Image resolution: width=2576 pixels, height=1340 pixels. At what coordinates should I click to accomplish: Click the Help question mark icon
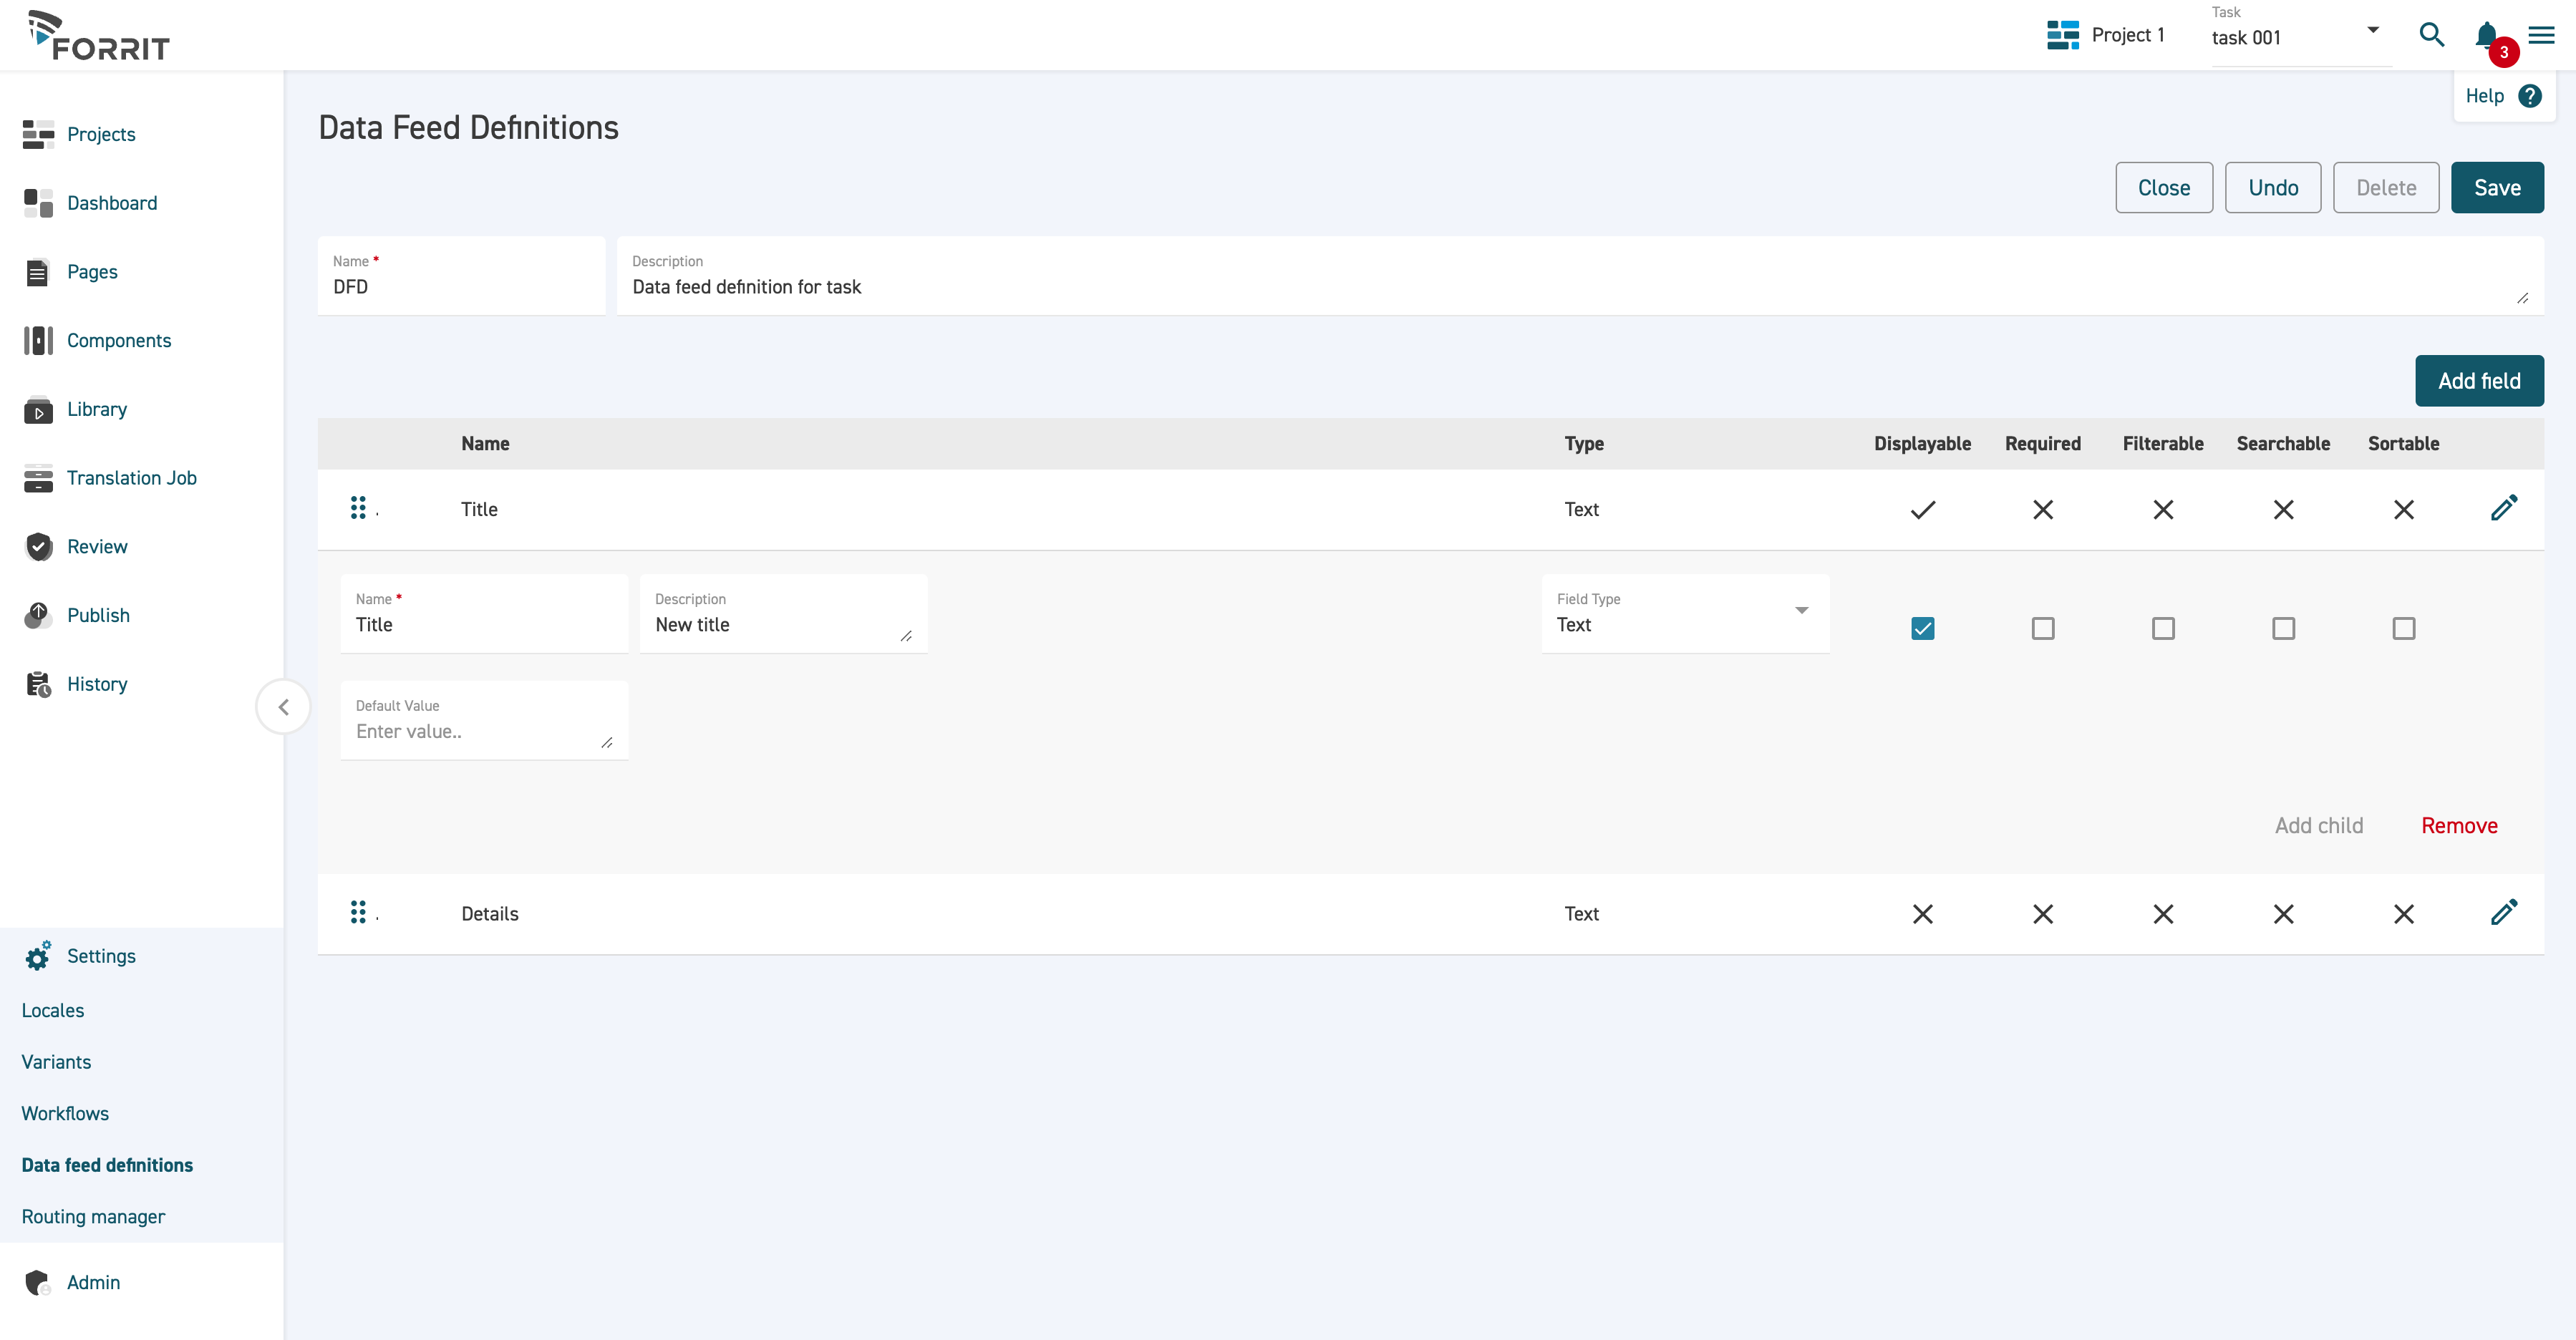point(2530,96)
